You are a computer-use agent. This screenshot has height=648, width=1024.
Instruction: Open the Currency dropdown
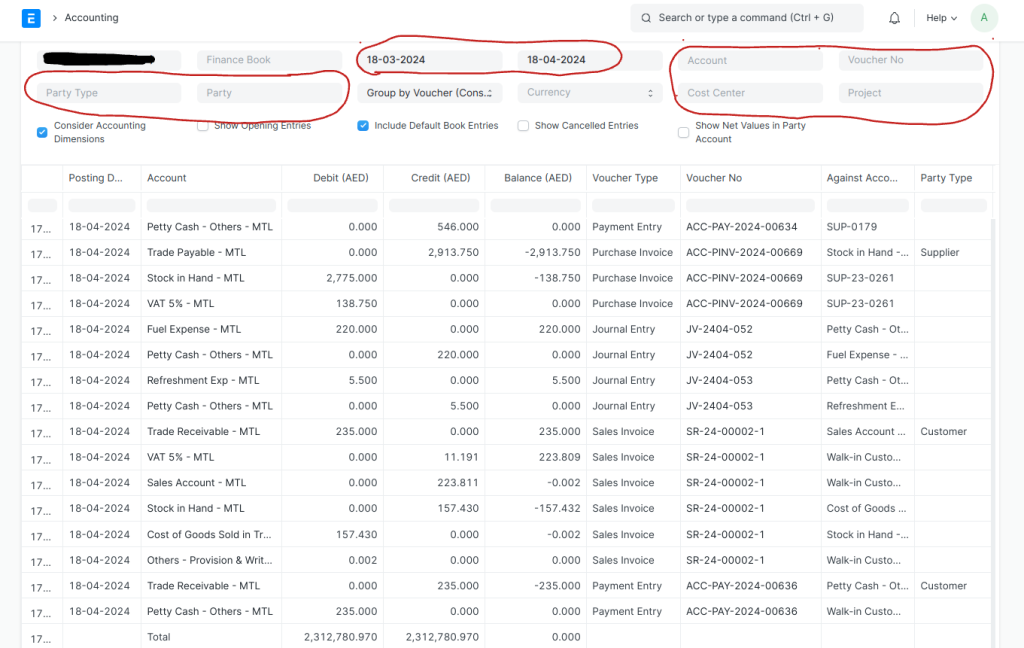(x=589, y=93)
